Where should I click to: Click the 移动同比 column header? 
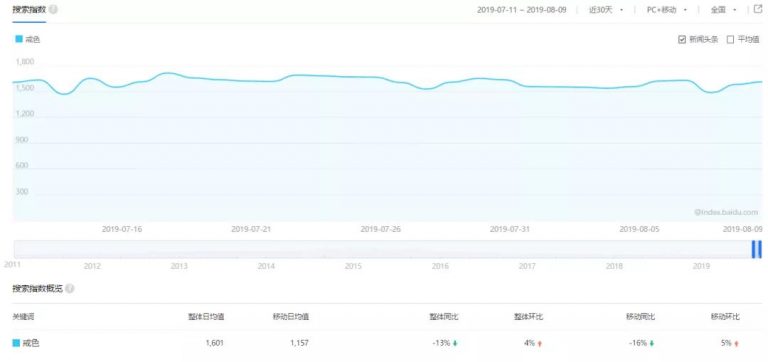point(641,317)
